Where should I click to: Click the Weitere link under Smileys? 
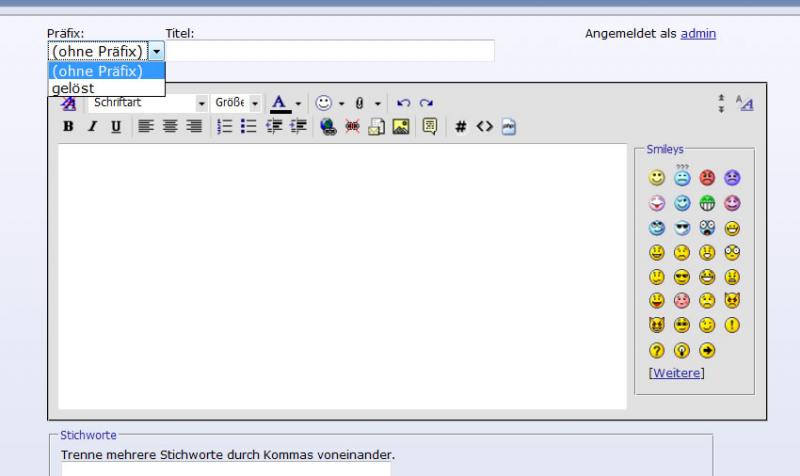click(676, 373)
